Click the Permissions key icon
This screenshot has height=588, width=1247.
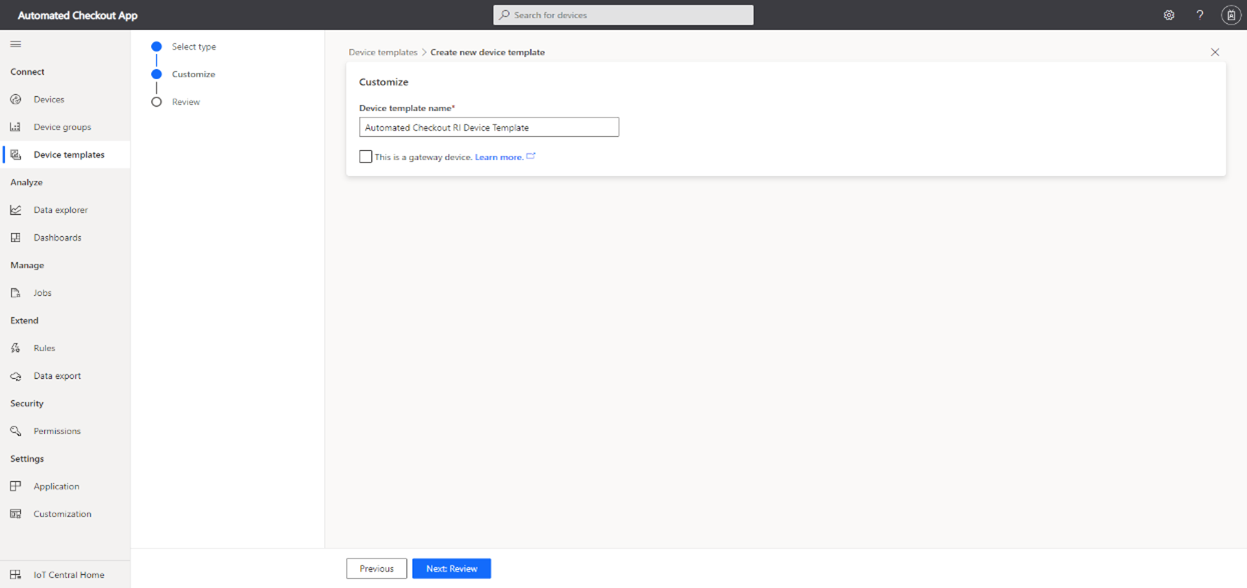coord(15,431)
